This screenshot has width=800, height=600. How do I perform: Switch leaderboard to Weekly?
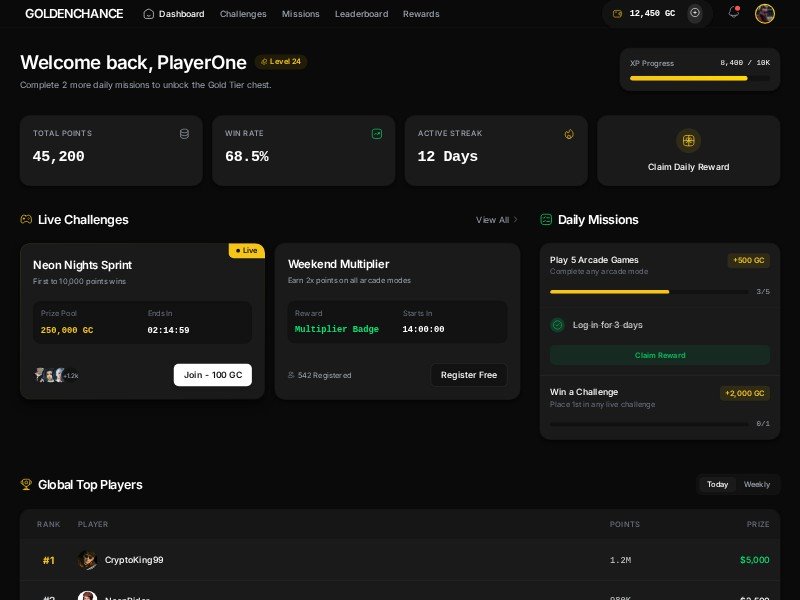757,484
